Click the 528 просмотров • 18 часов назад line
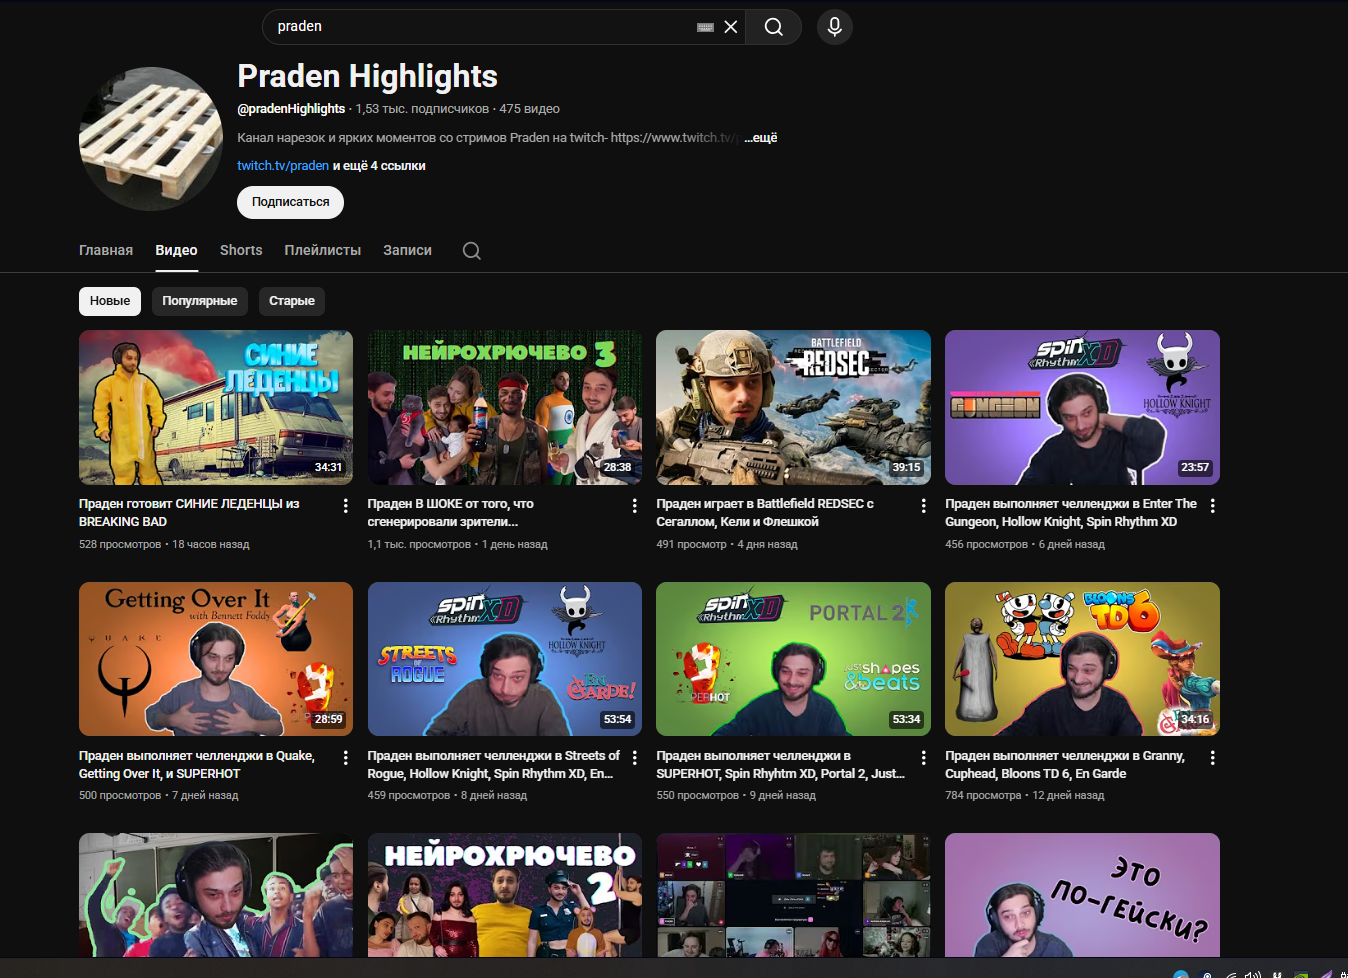The height and width of the screenshot is (978, 1348). point(164,545)
